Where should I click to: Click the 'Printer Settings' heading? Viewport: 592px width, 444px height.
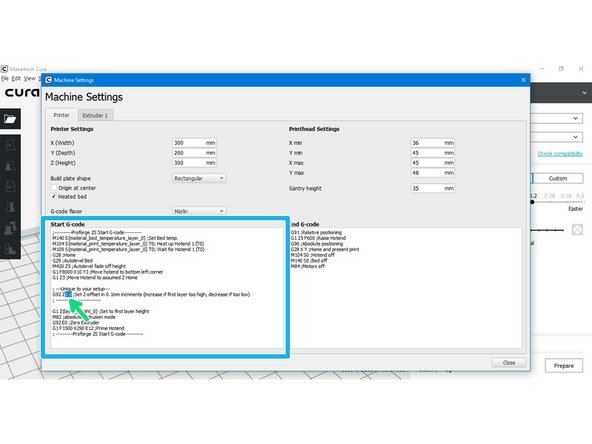point(72,129)
